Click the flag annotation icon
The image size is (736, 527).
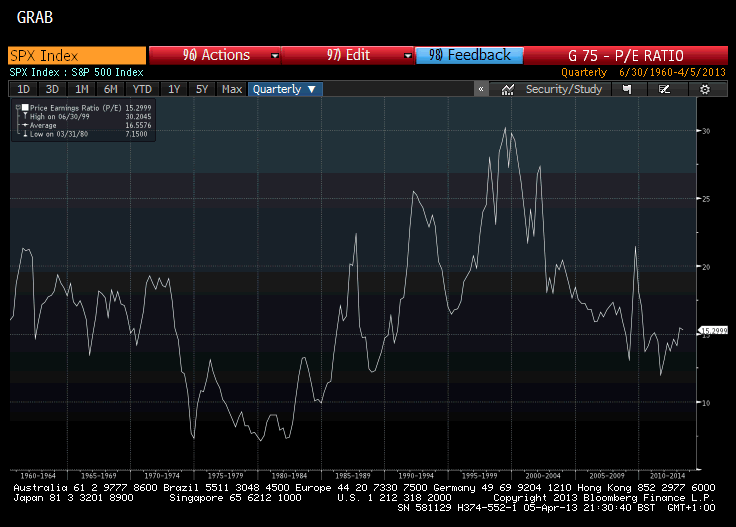click(627, 89)
